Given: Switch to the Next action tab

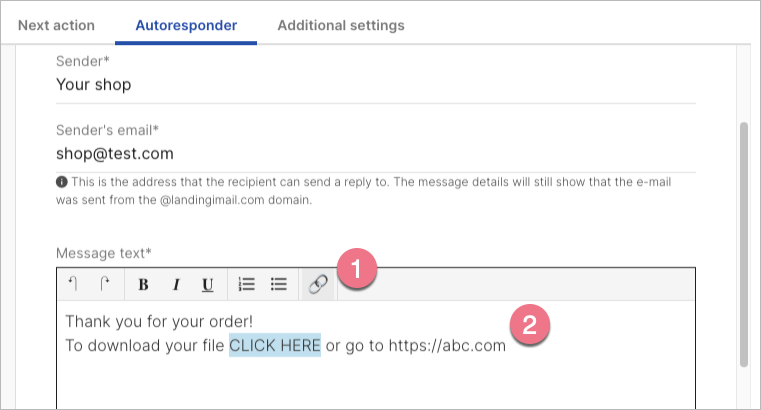Looking at the screenshot, I should [x=56, y=25].
